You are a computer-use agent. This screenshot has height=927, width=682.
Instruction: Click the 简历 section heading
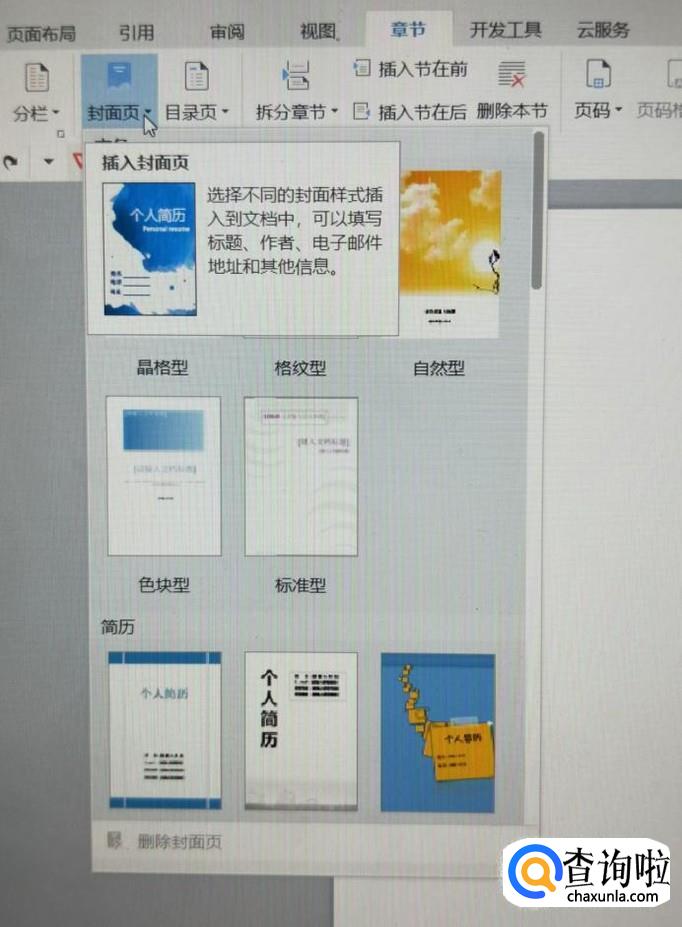118,627
